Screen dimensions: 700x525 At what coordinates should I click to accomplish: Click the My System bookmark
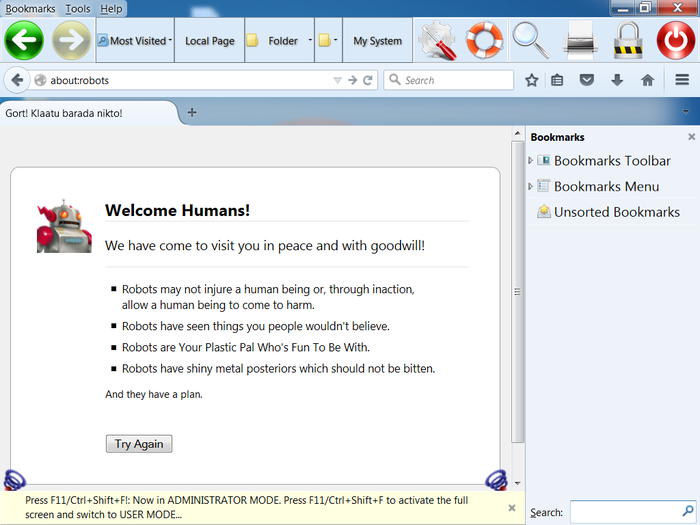[x=378, y=41]
